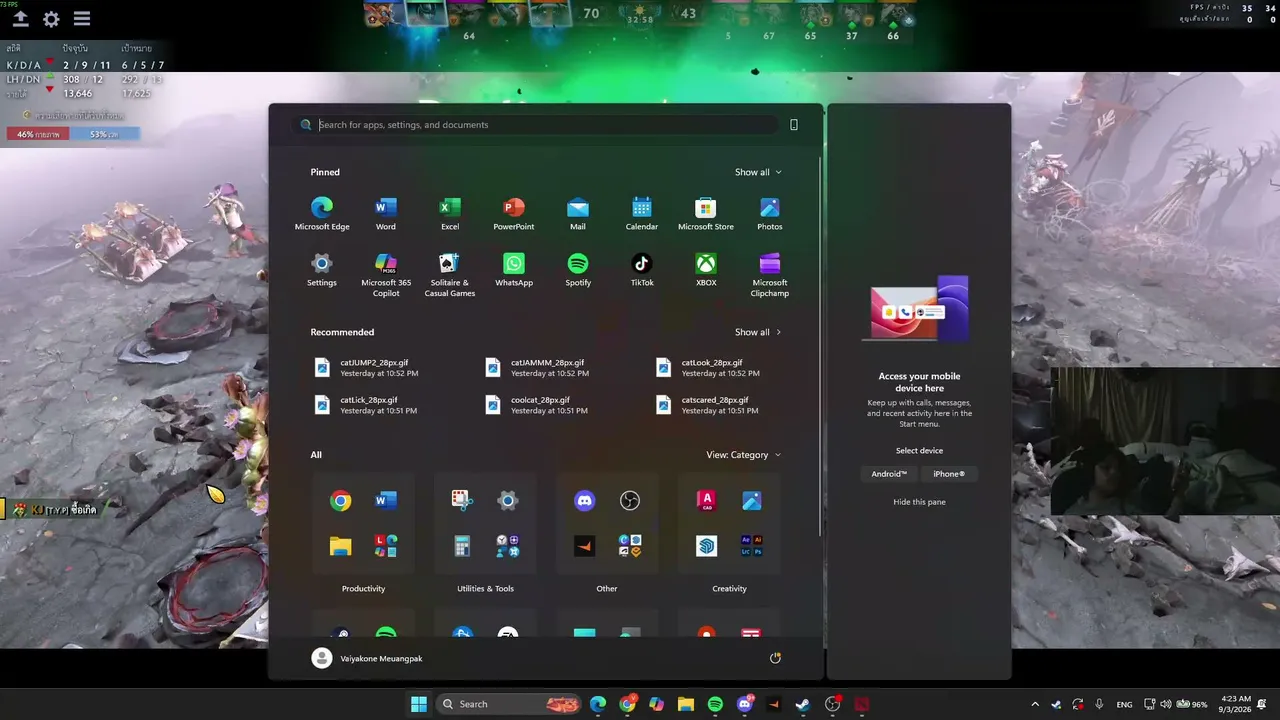This screenshot has width=1280, height=720.
Task: Launch WhatsApp from pinned apps
Action: pyautogui.click(x=514, y=270)
